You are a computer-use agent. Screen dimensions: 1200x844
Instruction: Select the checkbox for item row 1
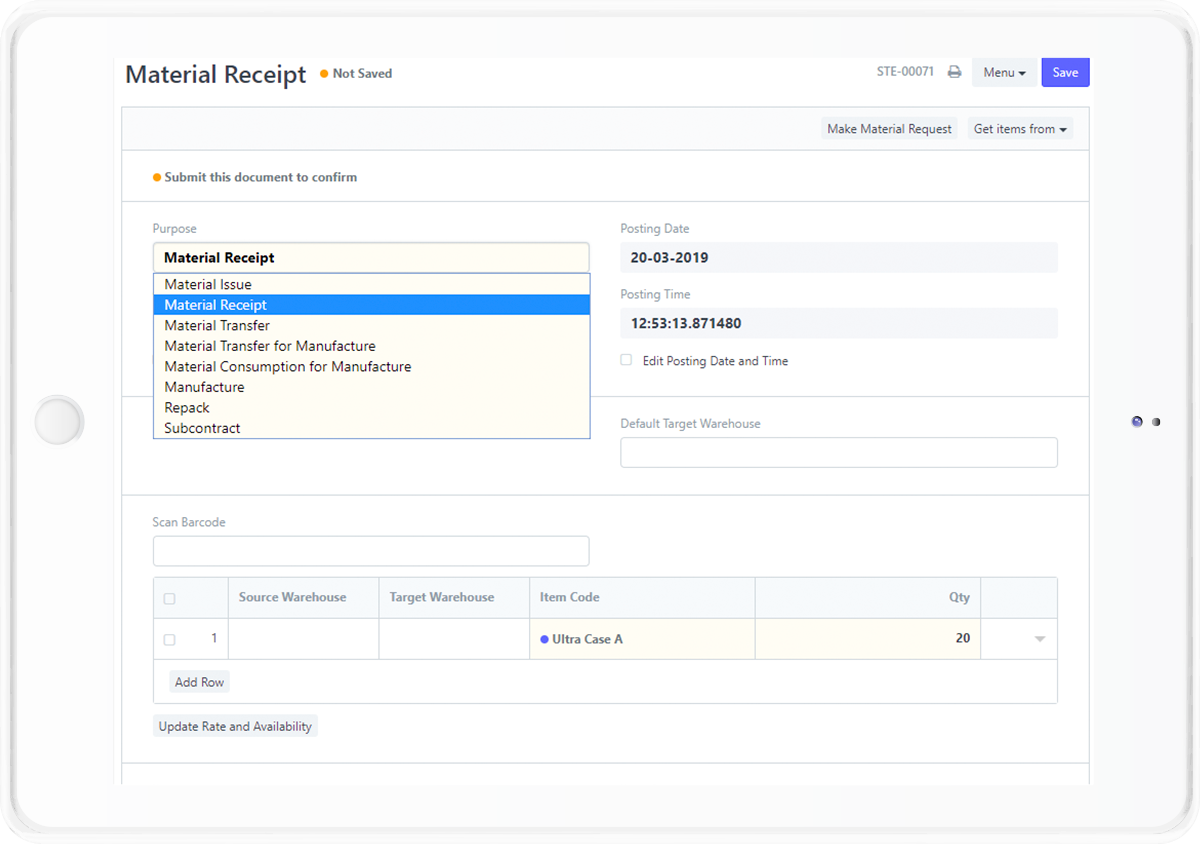[169, 638]
